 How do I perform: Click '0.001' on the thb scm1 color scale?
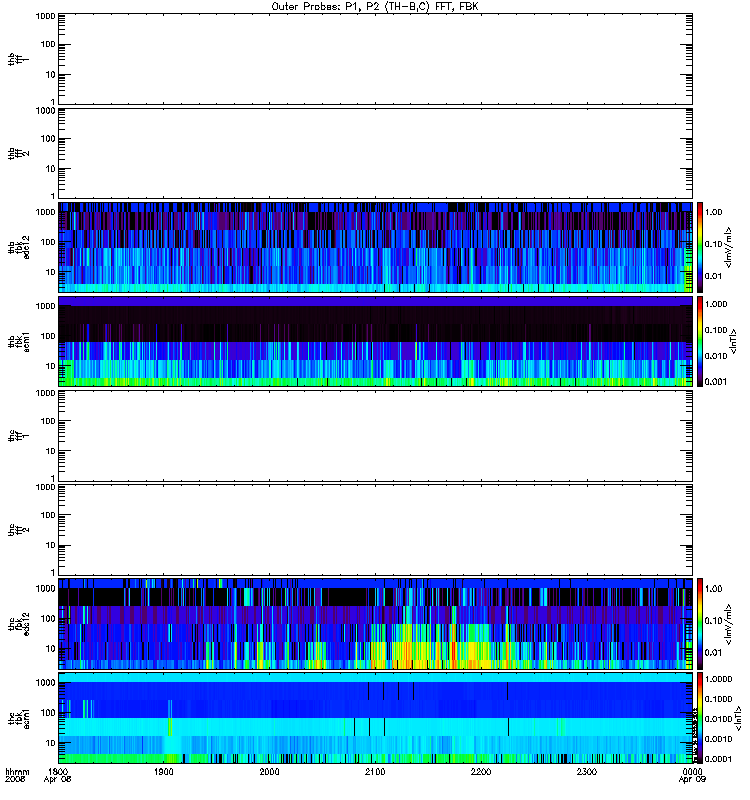[716, 382]
